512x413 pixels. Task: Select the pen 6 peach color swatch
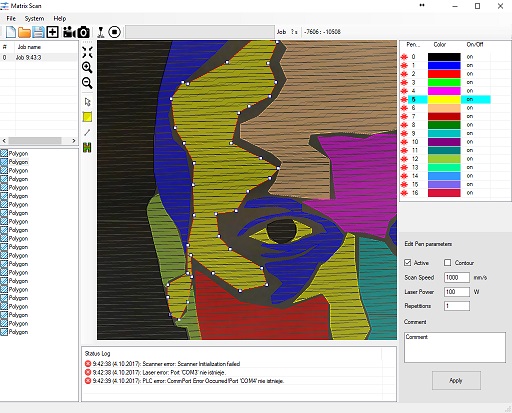point(444,108)
